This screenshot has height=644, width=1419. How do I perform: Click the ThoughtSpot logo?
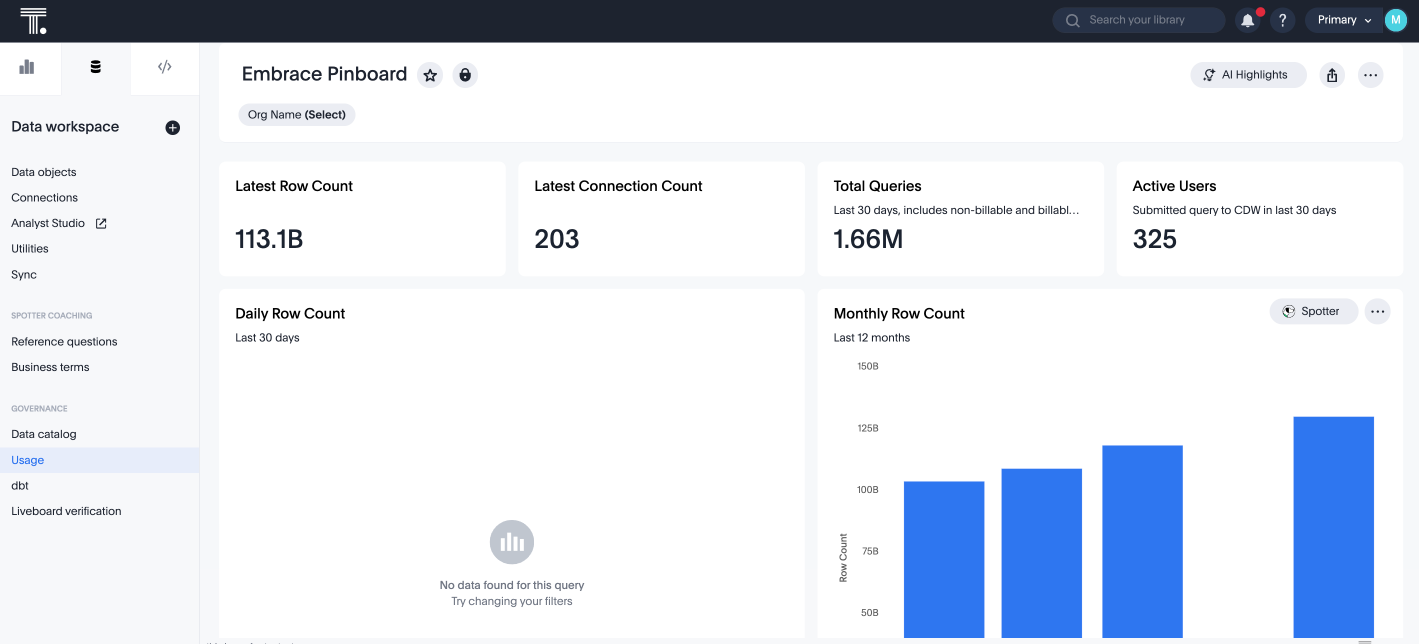pos(33,20)
